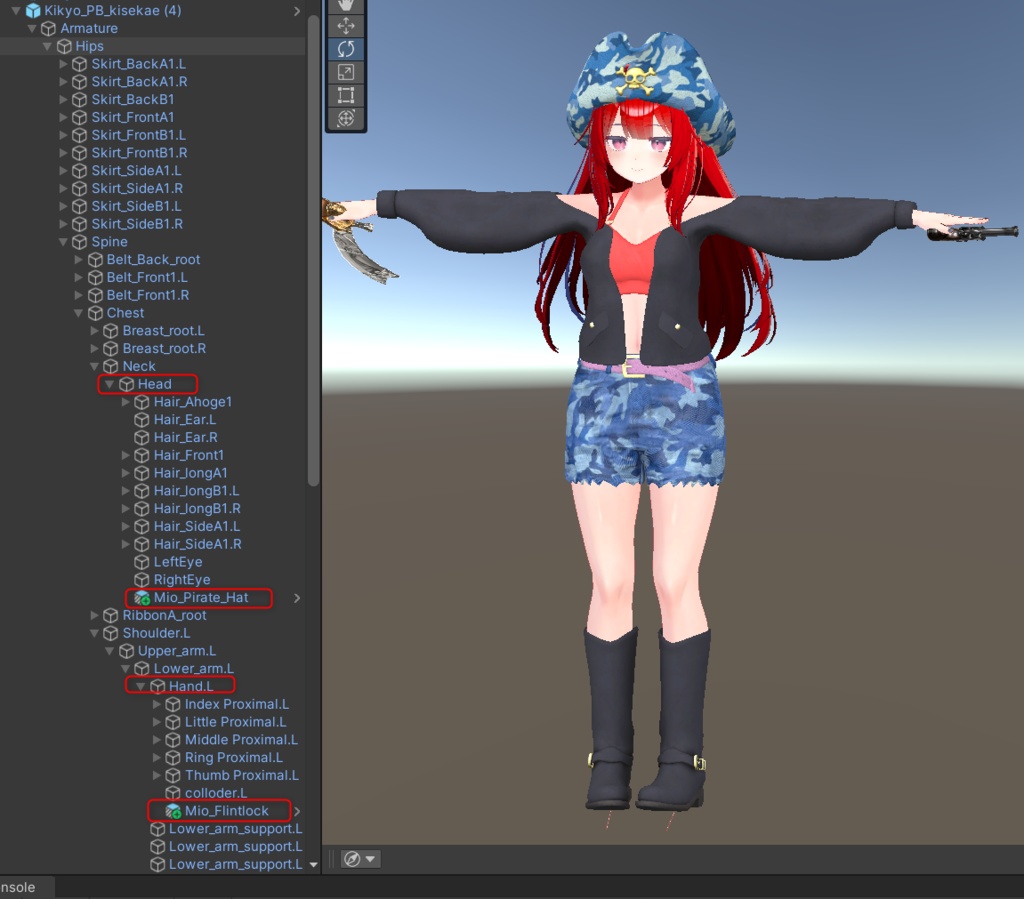Viewport: 1024px width, 899px height.
Task: Collapse the Armature node
Action: click(x=31, y=28)
